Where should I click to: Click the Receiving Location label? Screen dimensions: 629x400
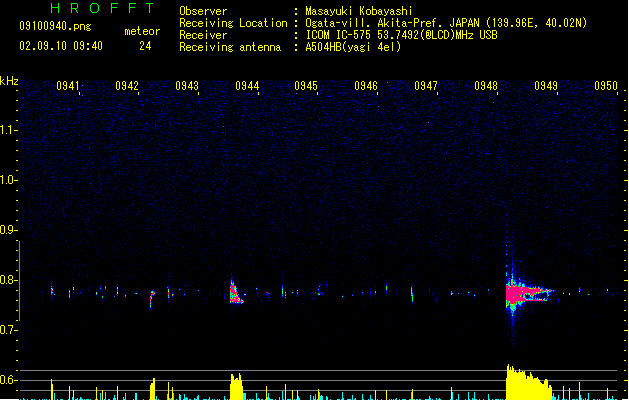(x=233, y=23)
